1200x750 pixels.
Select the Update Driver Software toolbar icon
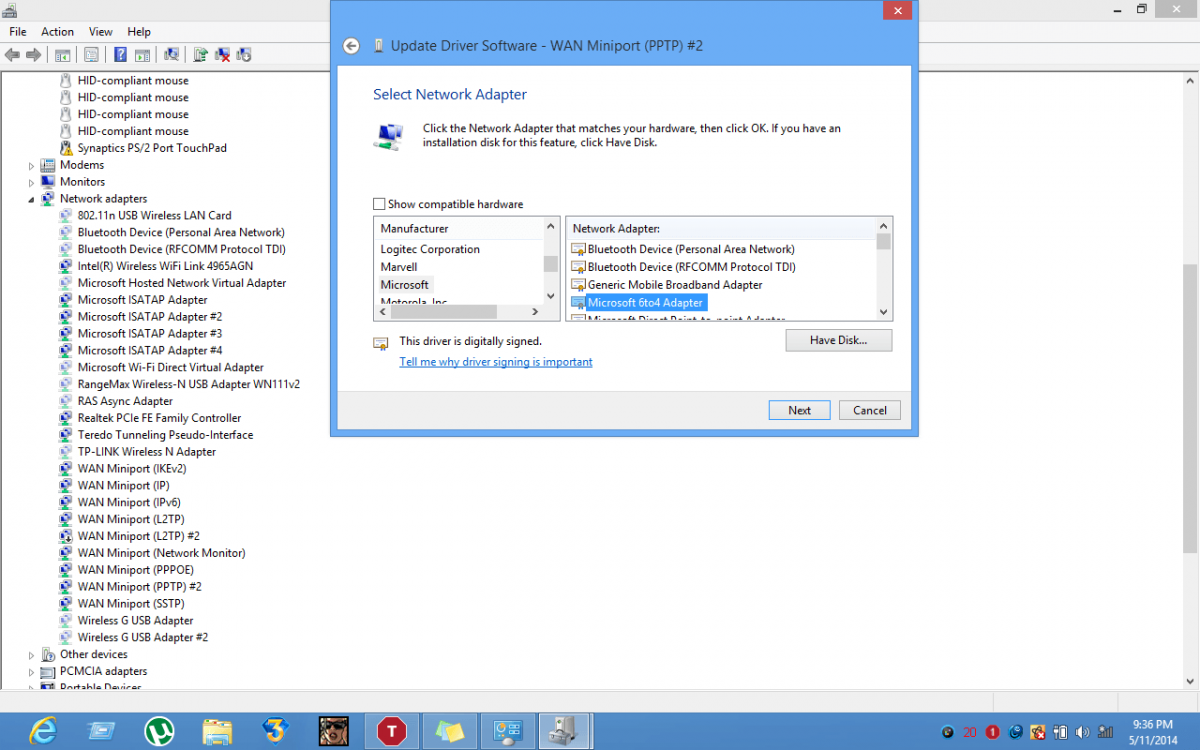coord(201,54)
